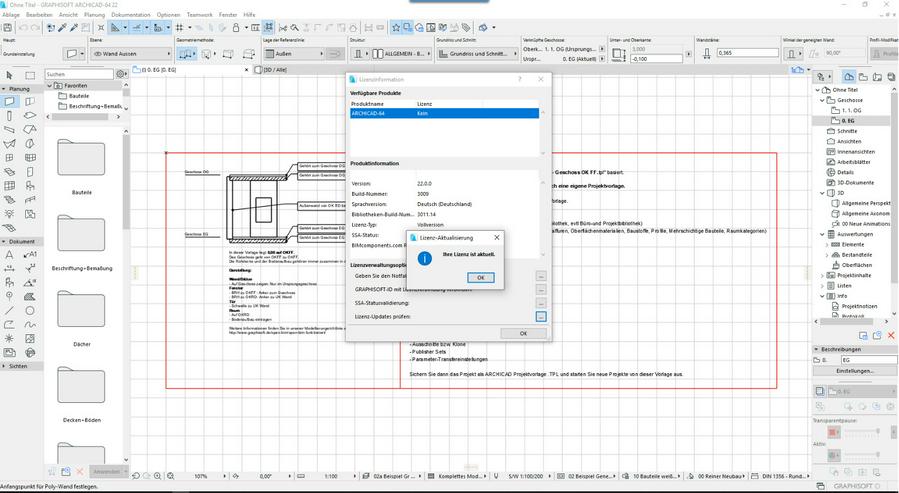Screen dimensions: 899x493
Task: Click OK in Lizenzinformation dialog
Action: (523, 333)
